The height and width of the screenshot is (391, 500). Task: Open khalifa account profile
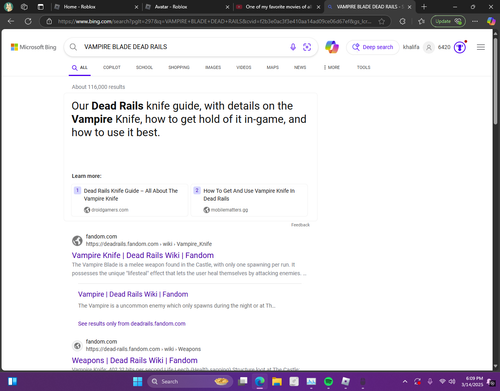click(x=418, y=47)
